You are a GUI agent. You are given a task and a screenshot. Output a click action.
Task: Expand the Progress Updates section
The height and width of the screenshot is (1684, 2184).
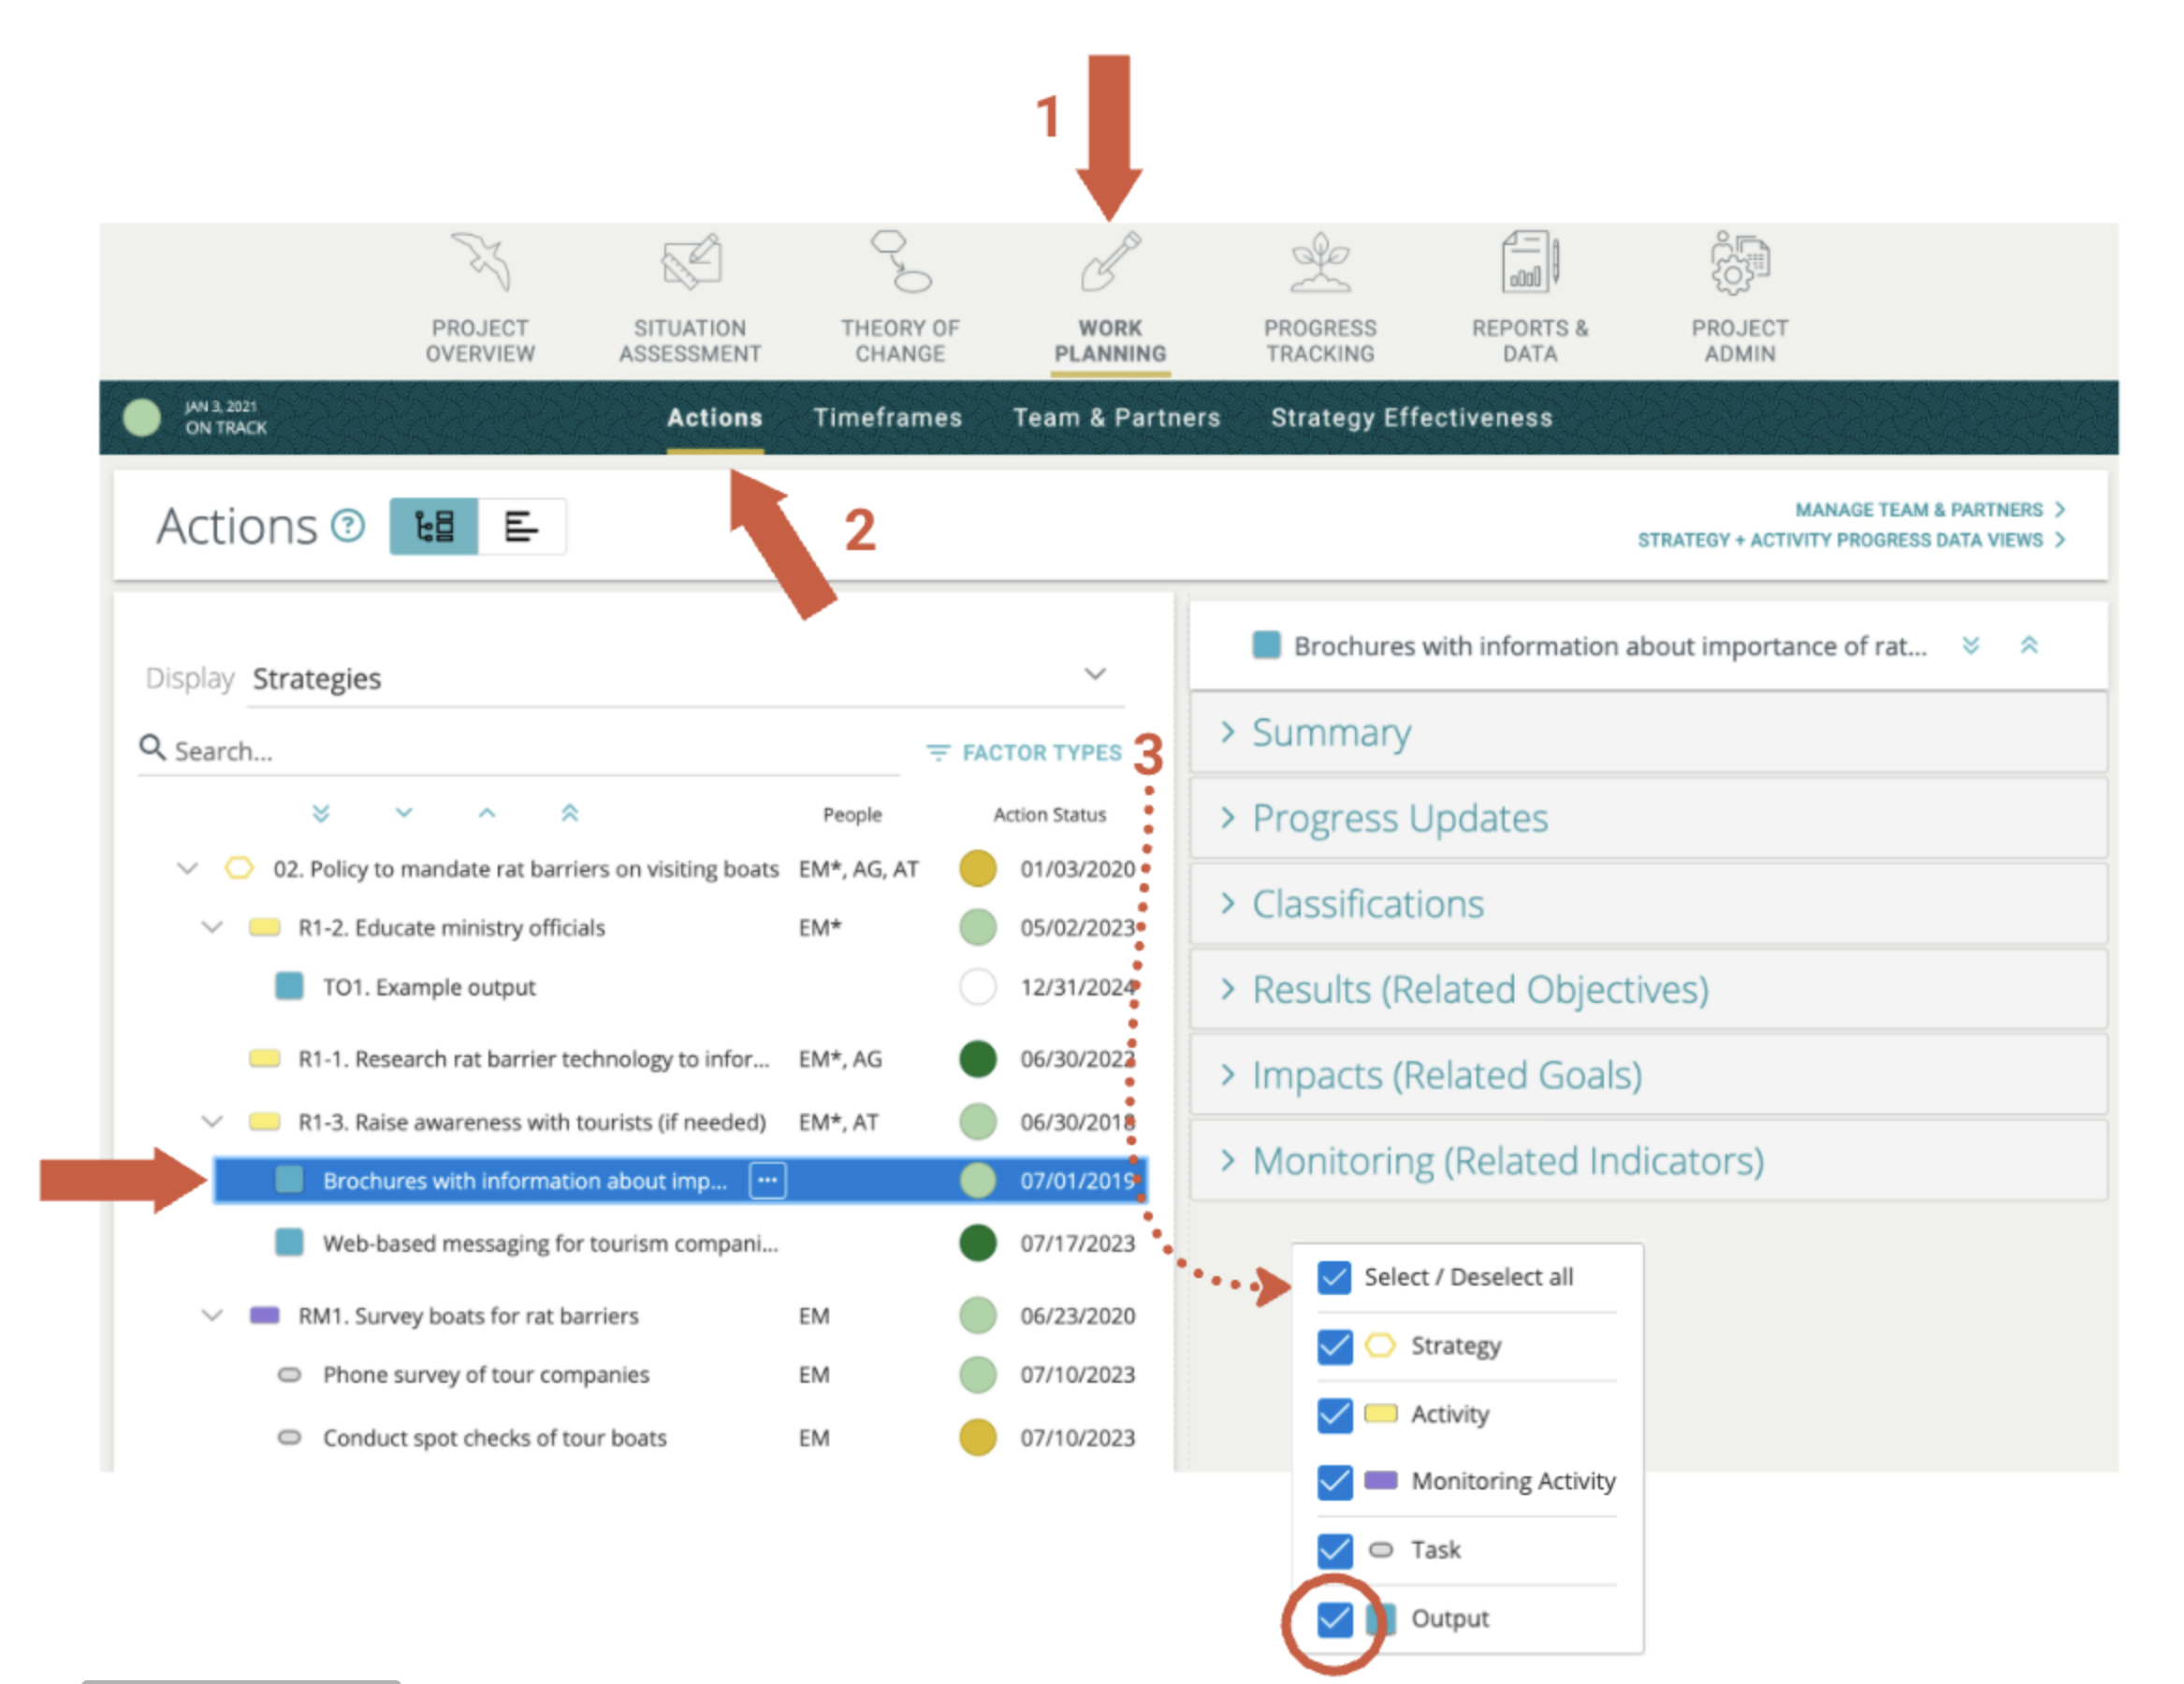point(1399,818)
